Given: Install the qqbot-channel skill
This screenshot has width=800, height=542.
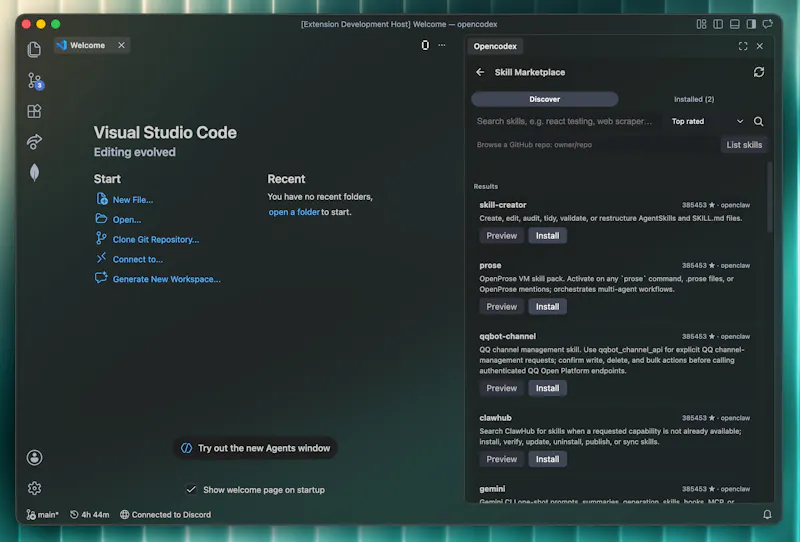Looking at the screenshot, I should click(x=547, y=388).
